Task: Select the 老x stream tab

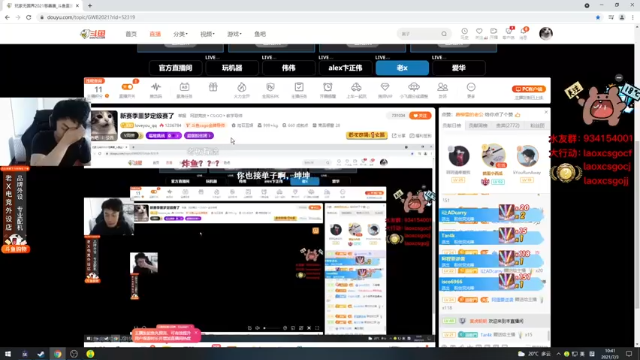Action: tap(402, 68)
